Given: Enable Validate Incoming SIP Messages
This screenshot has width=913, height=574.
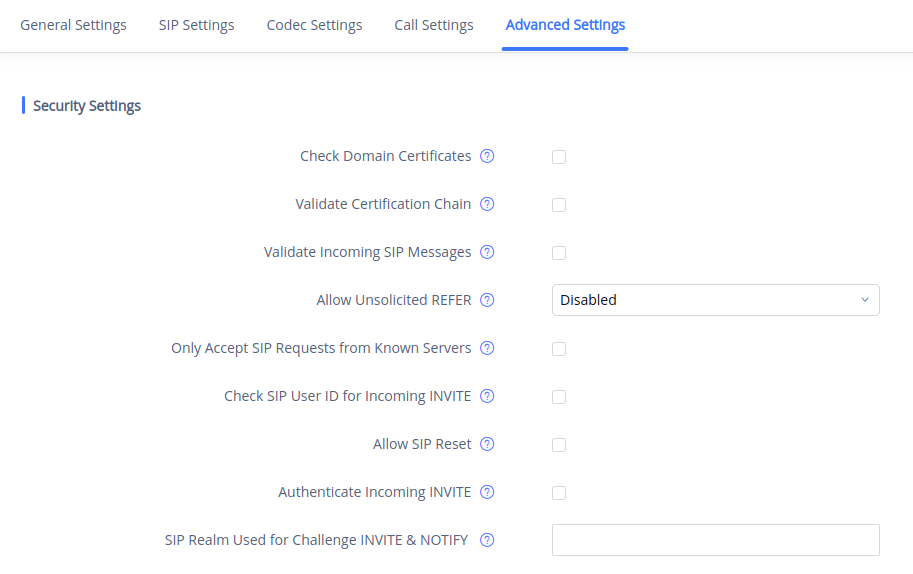Looking at the screenshot, I should point(559,253).
